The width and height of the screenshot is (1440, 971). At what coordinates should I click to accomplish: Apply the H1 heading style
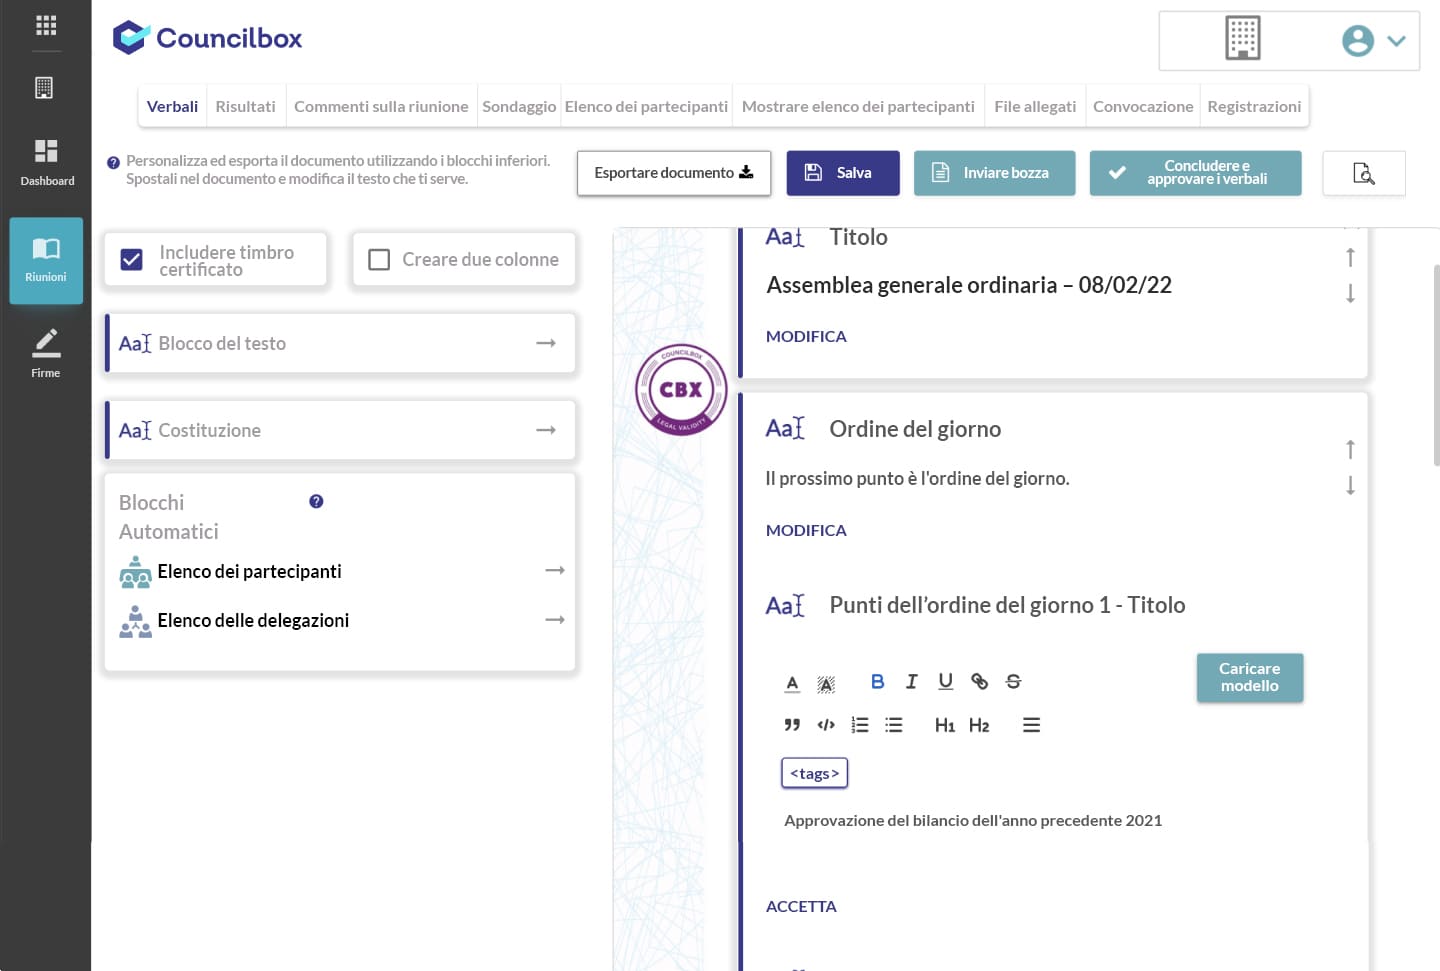[x=944, y=725]
